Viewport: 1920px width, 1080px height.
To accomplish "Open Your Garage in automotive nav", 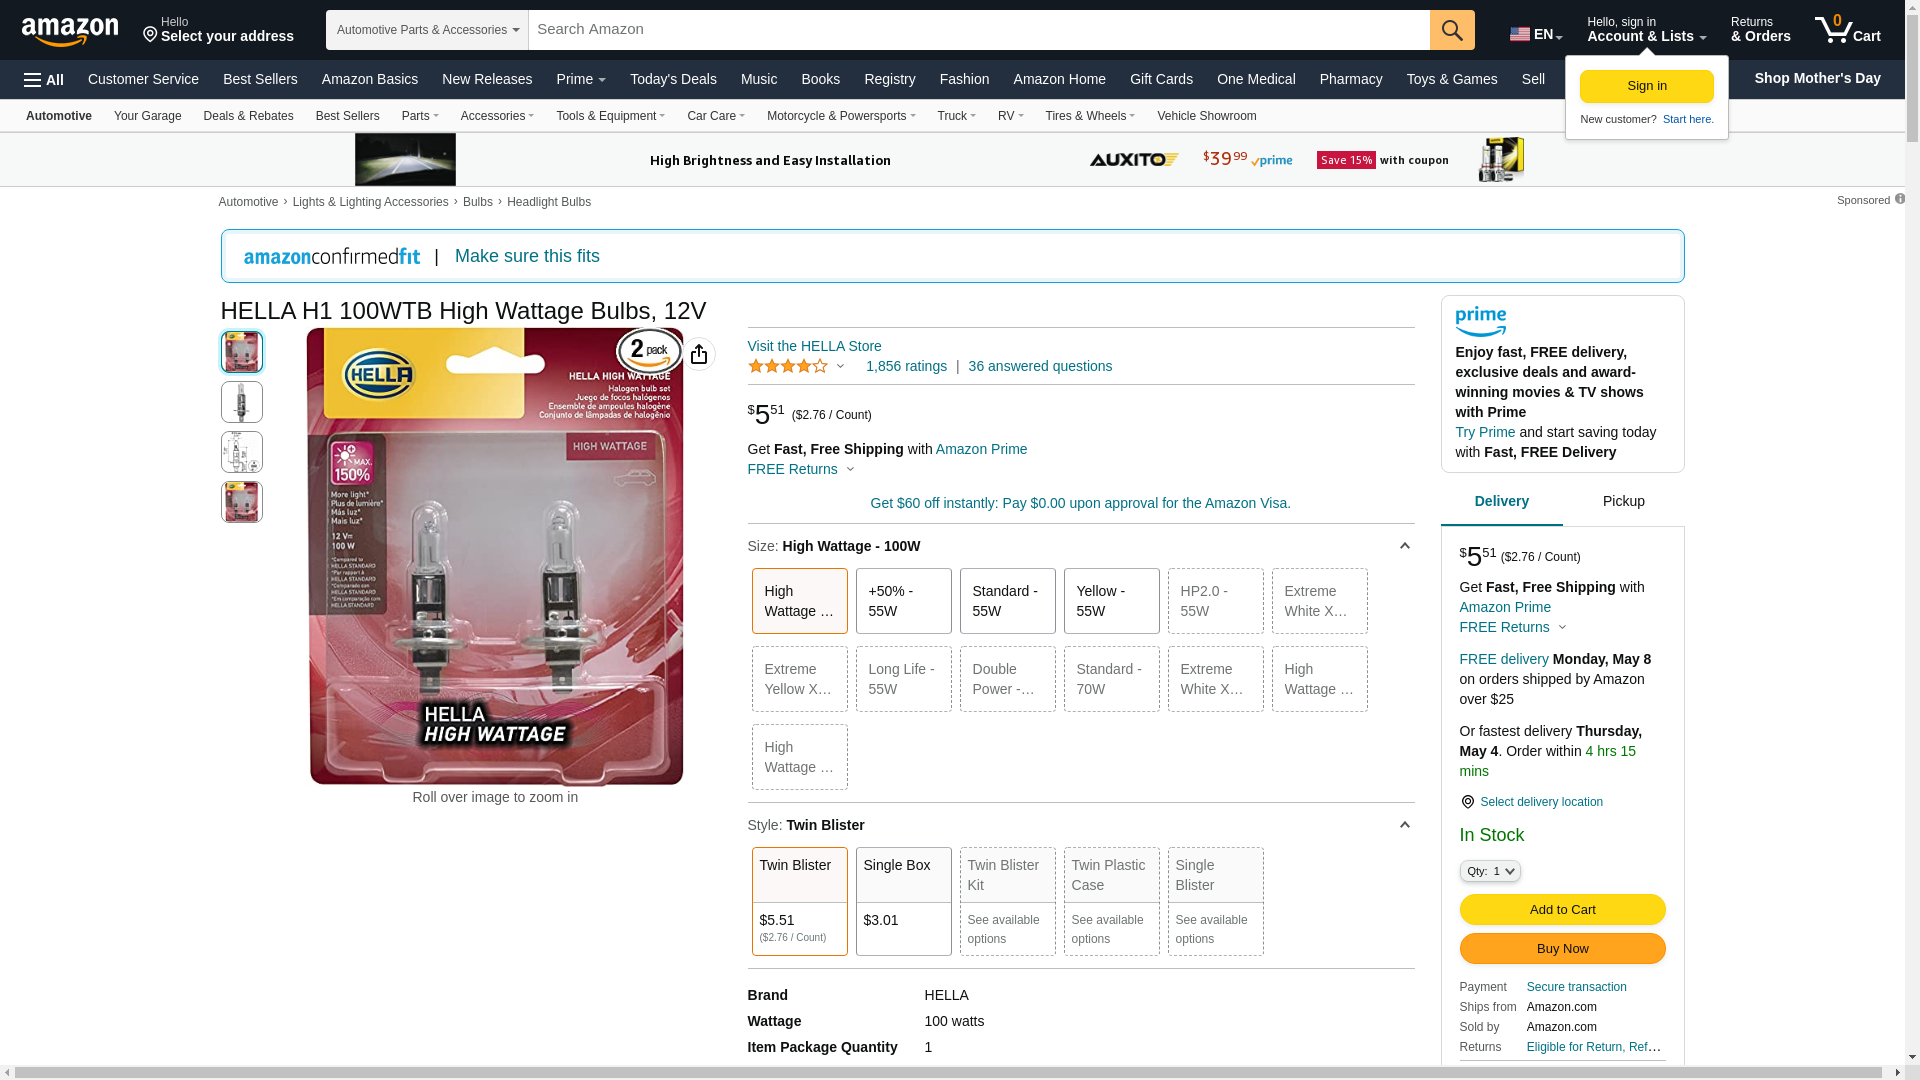I will click(148, 116).
